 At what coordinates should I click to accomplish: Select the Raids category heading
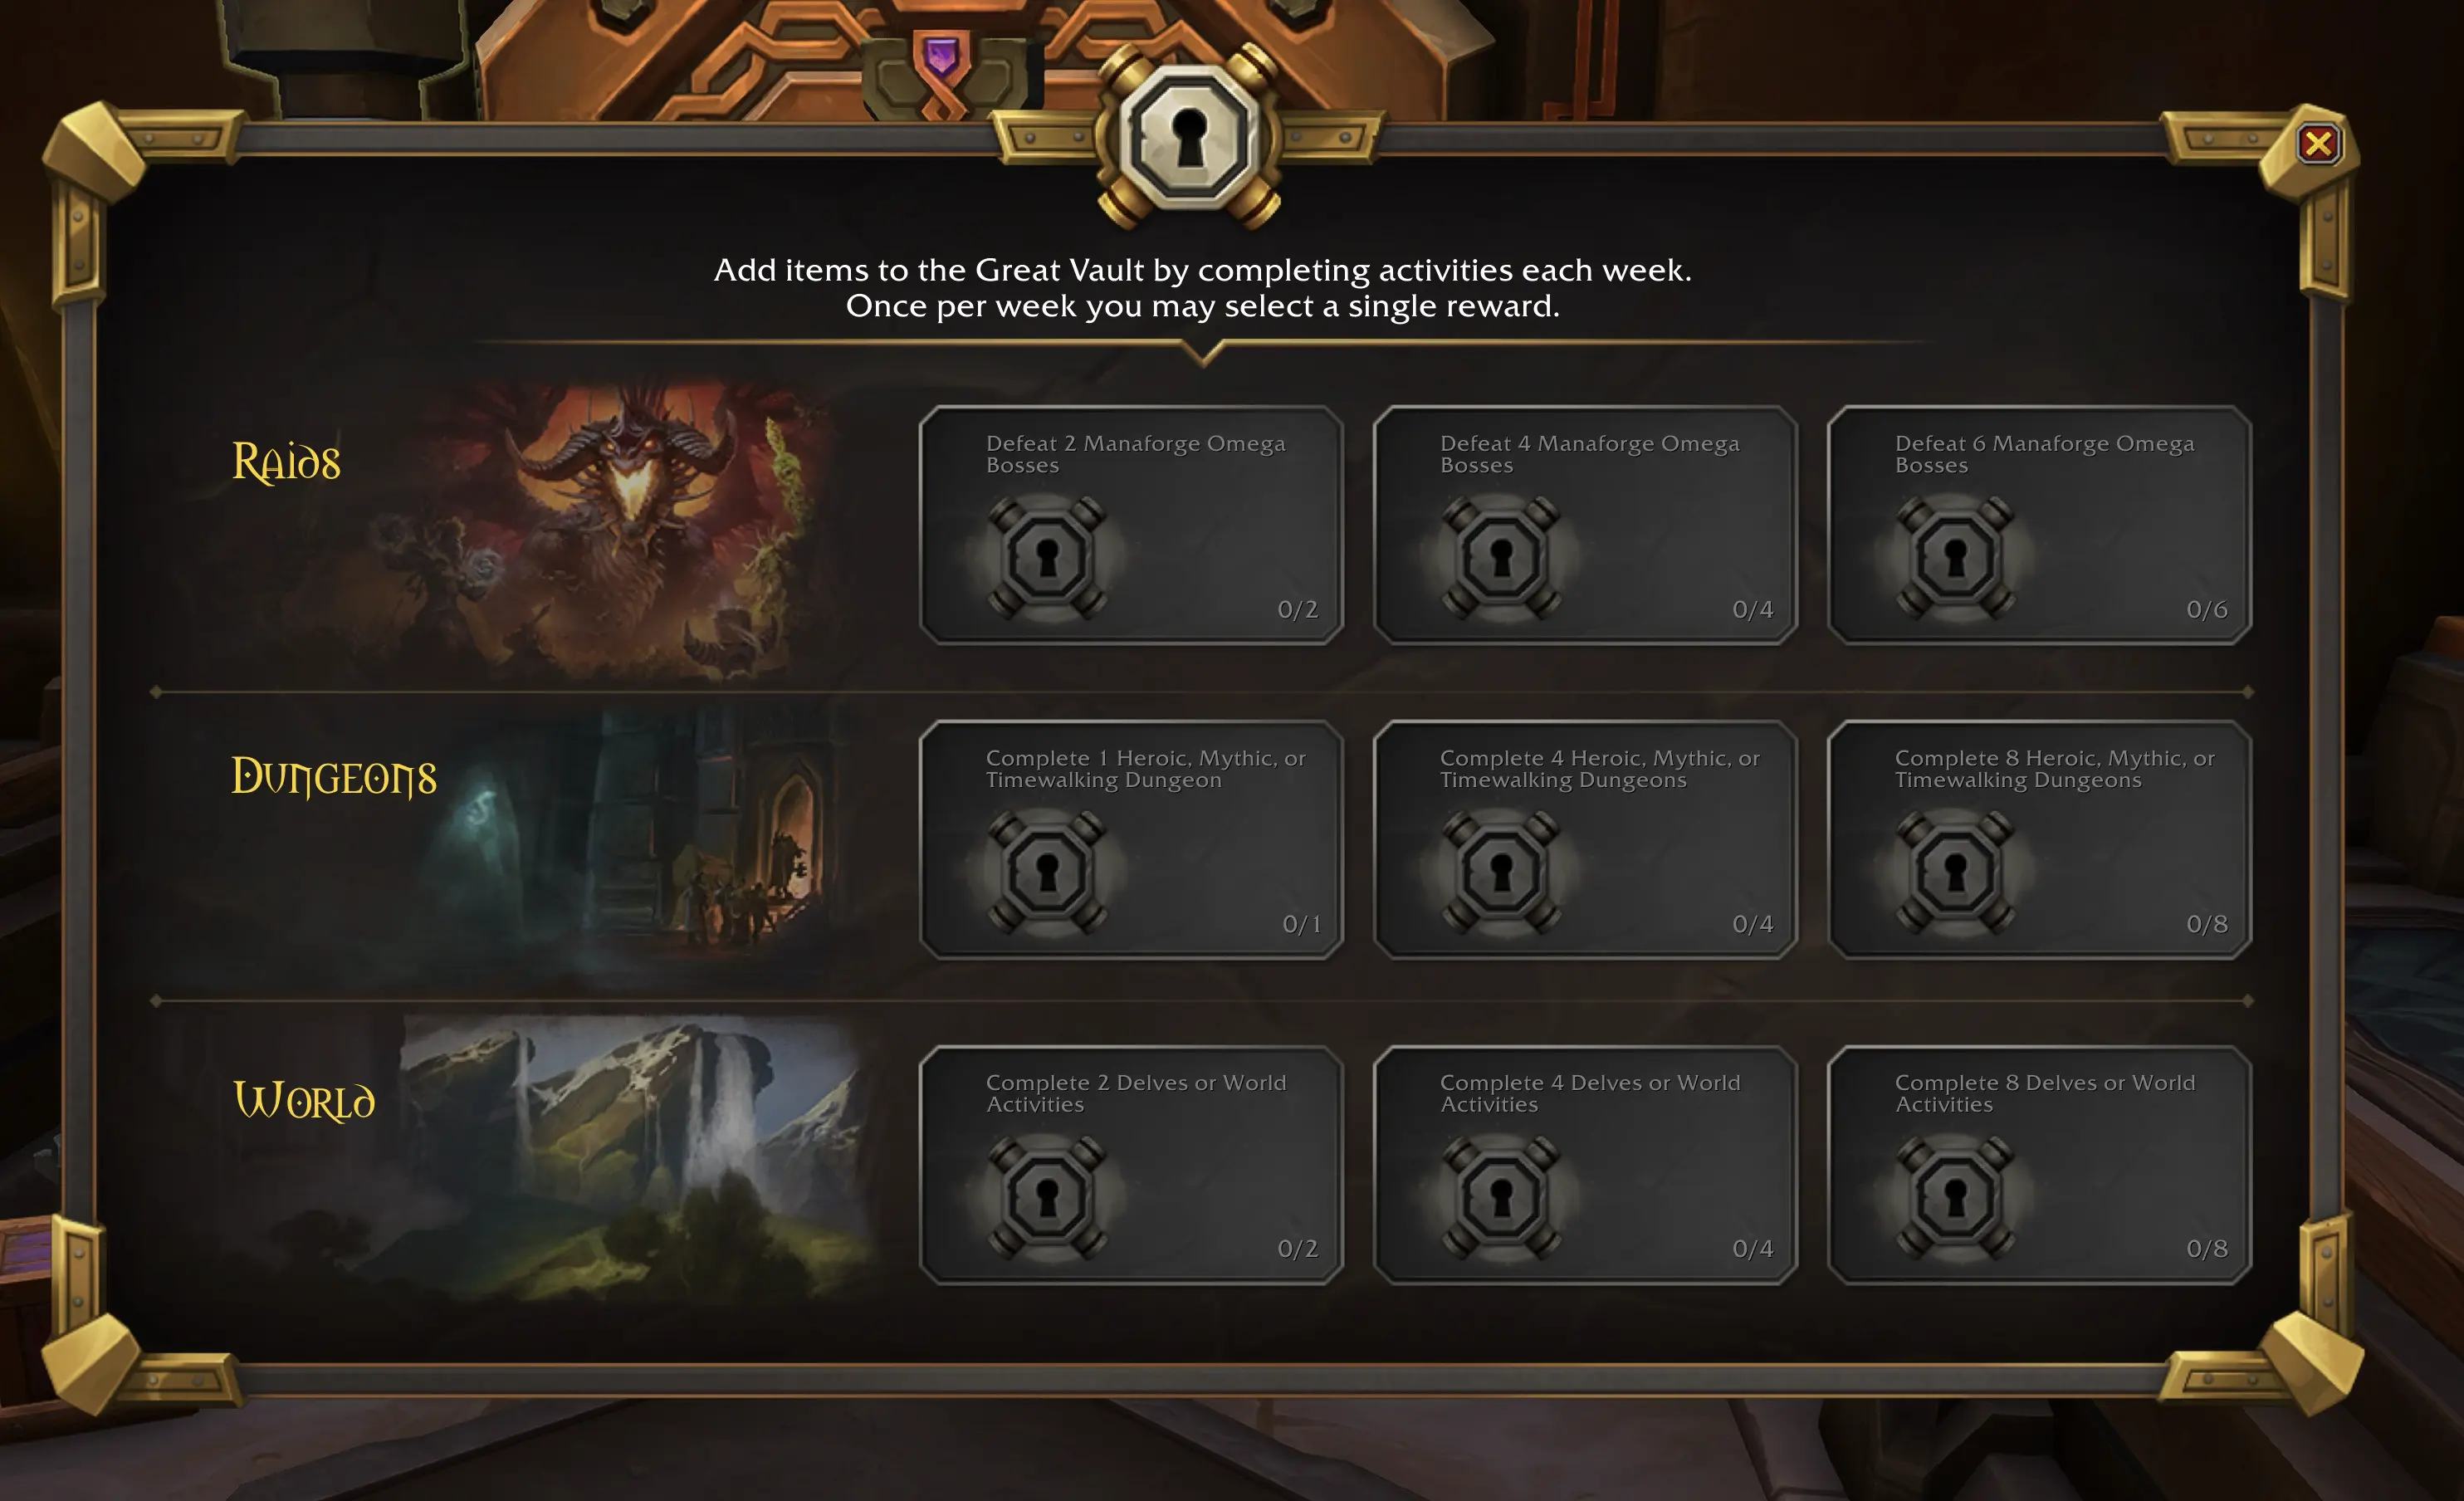click(x=286, y=462)
